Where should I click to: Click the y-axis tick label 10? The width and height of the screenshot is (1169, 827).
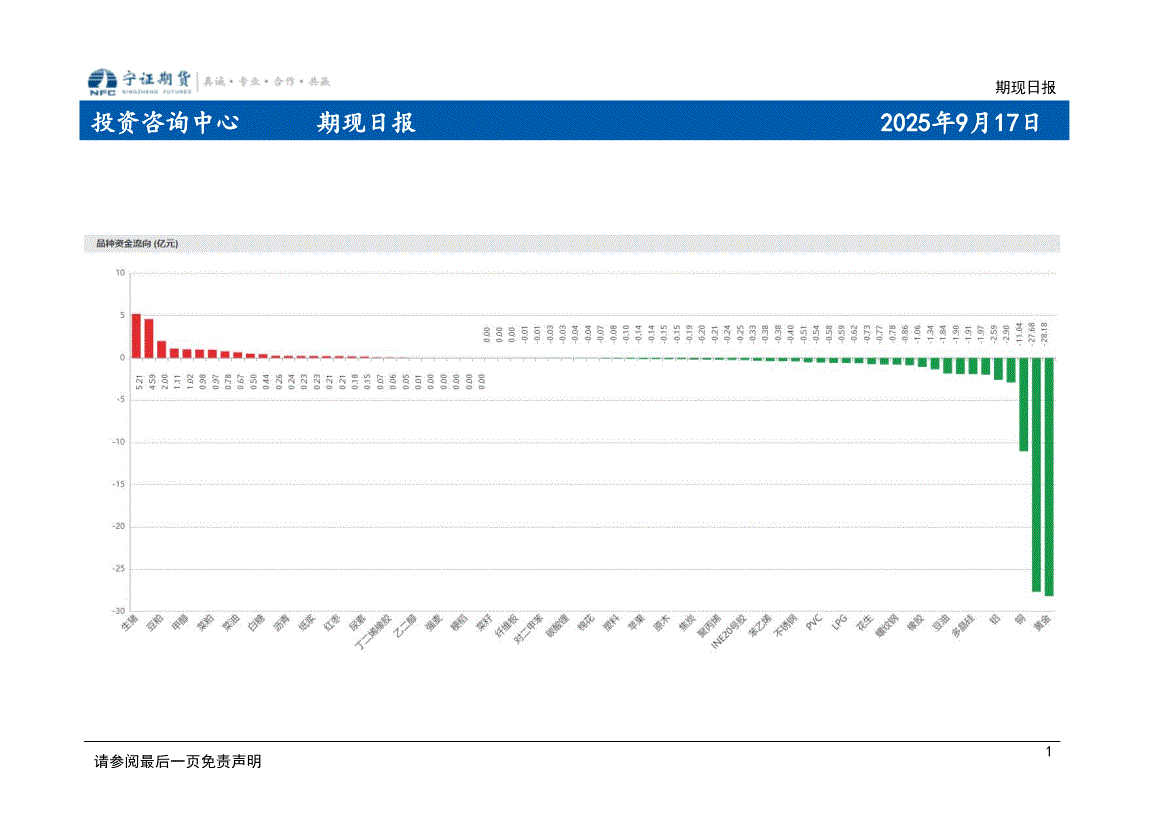pos(120,273)
